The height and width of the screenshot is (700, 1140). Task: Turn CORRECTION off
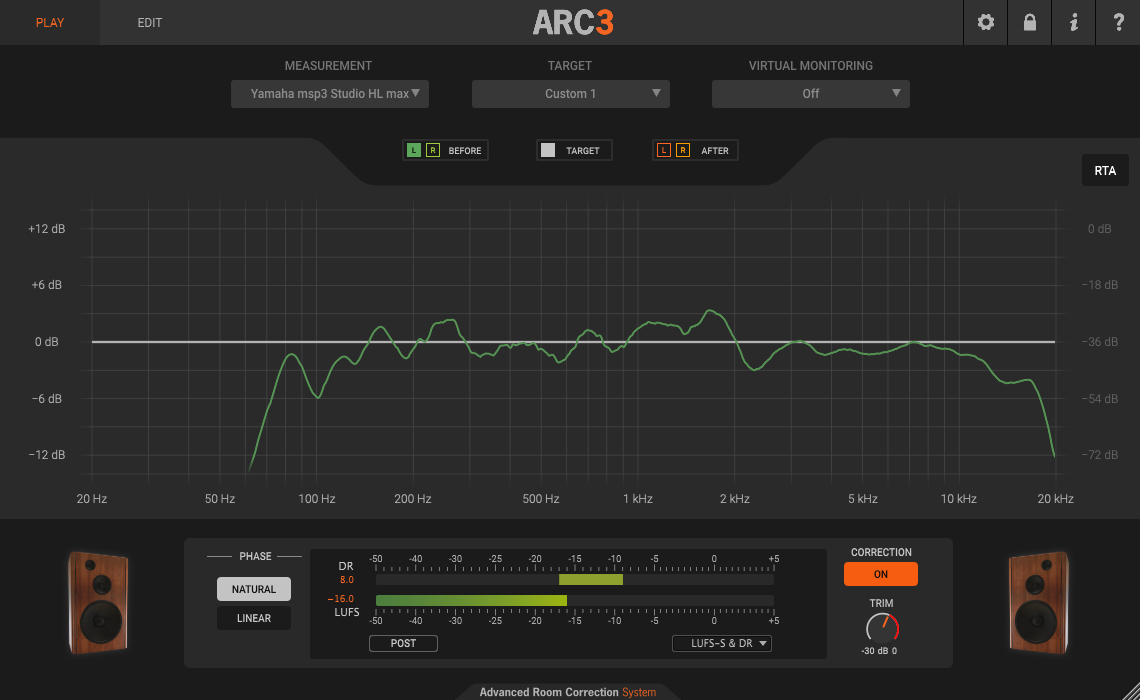pos(880,573)
